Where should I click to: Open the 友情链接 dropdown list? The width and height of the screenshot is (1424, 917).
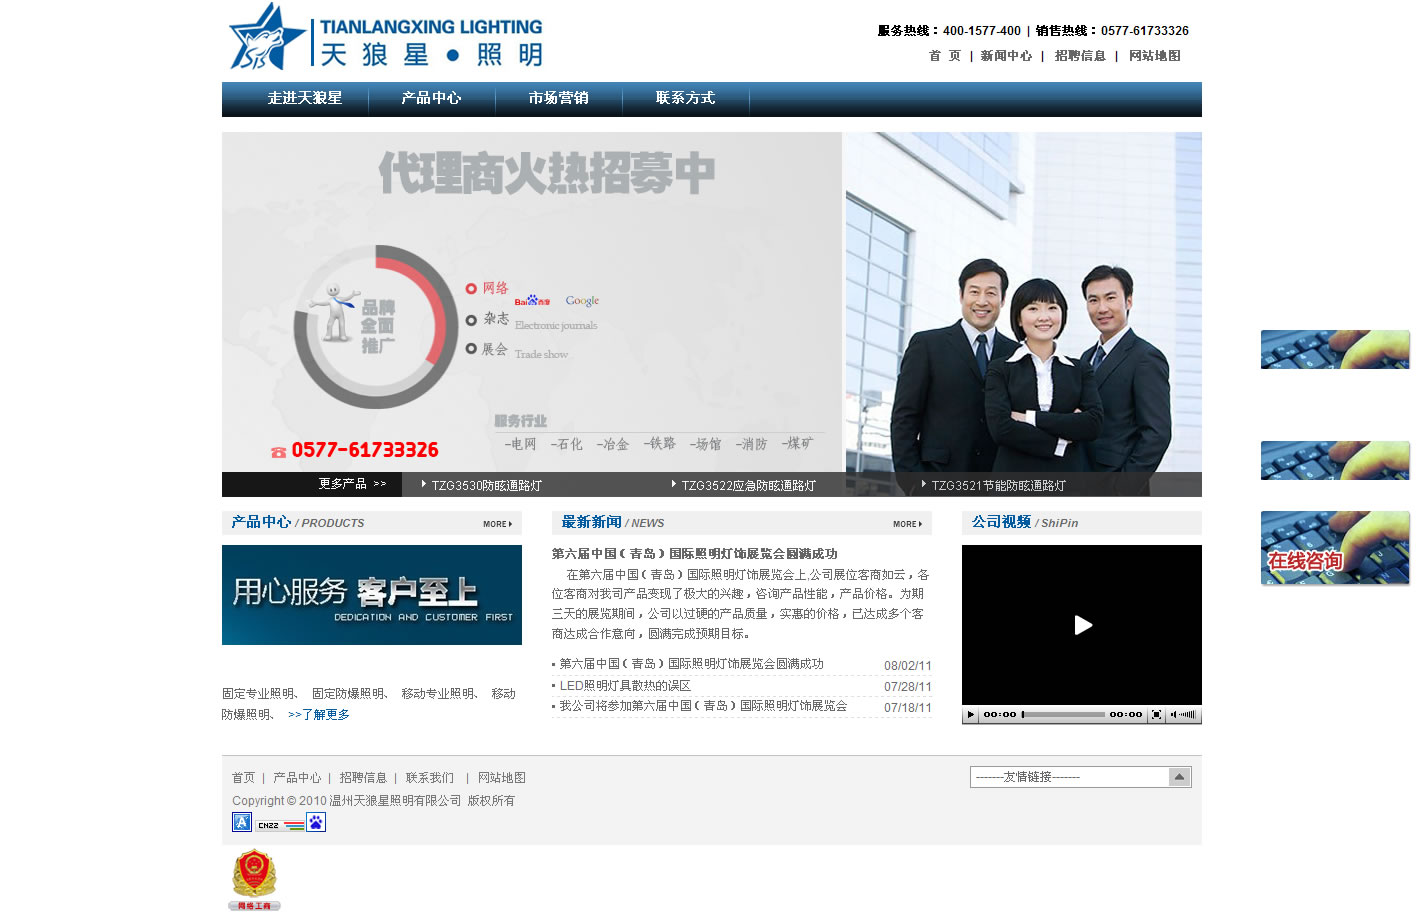(1179, 777)
